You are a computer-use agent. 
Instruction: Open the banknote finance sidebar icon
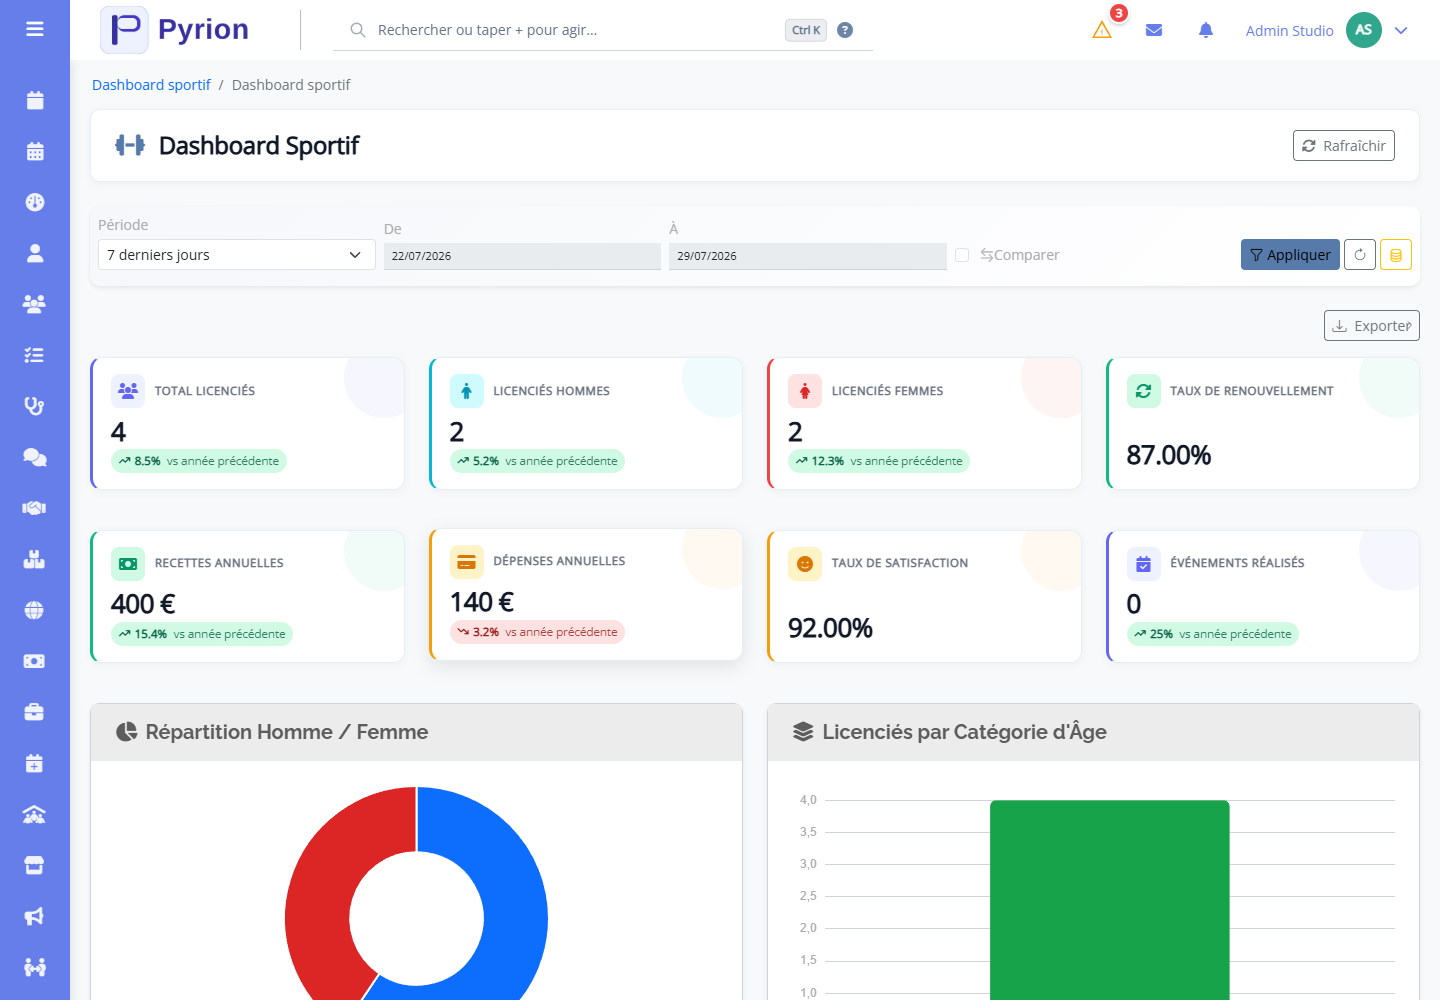(x=35, y=661)
